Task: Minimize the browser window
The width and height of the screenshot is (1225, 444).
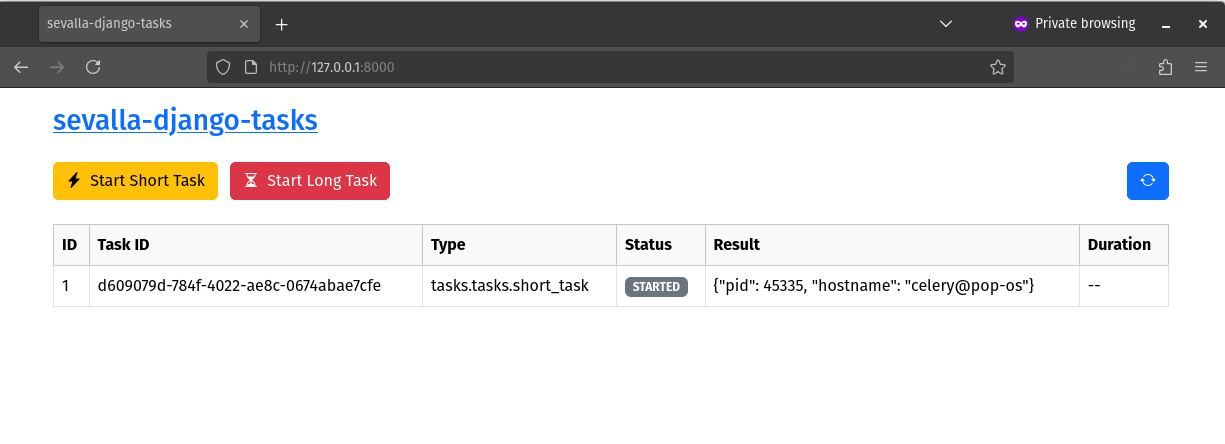Action: tap(1167, 24)
